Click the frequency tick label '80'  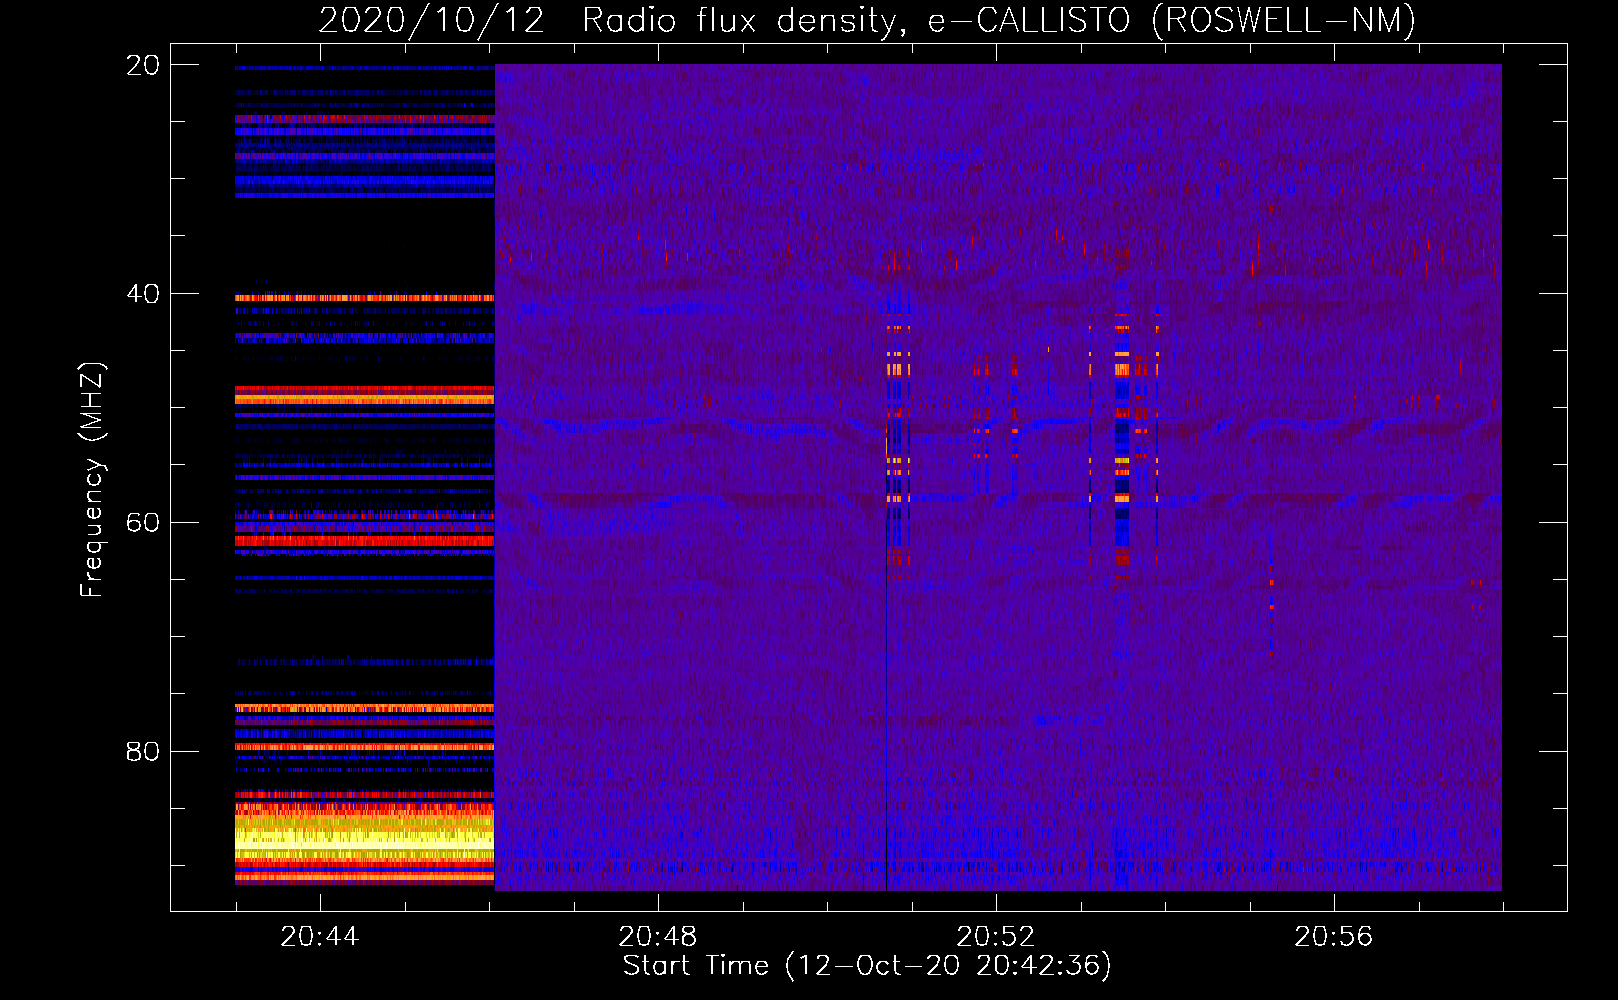[x=143, y=751]
